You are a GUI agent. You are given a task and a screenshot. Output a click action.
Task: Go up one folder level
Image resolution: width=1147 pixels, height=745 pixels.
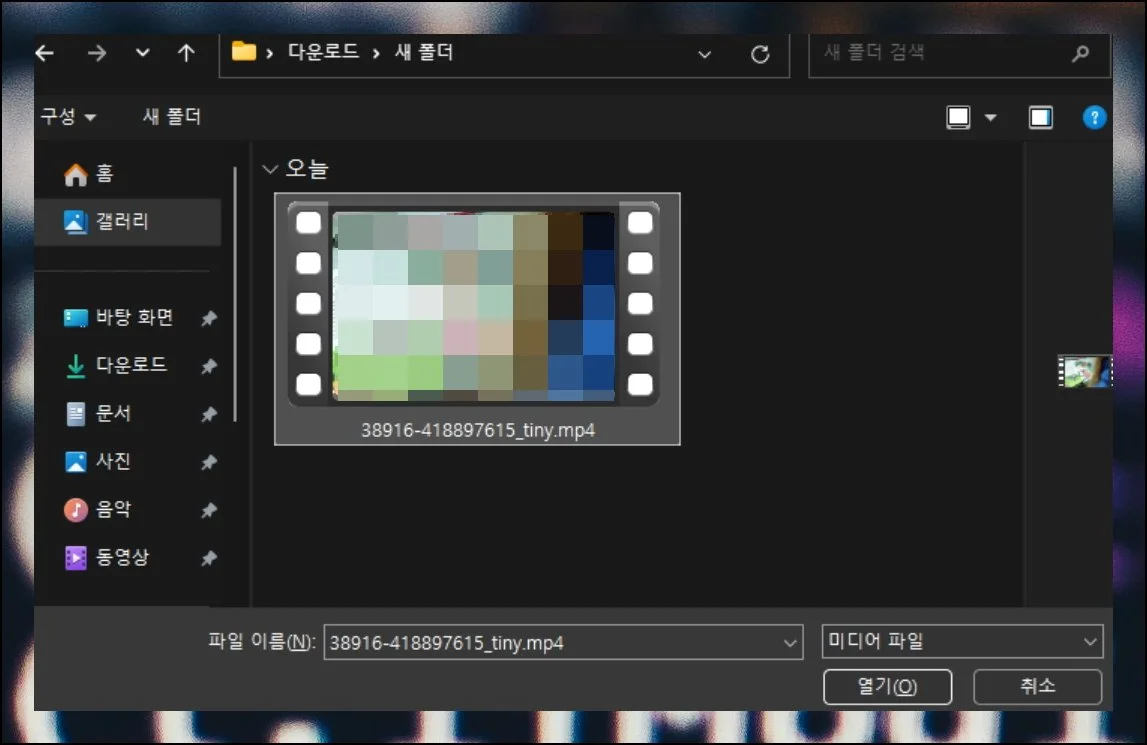coord(186,54)
